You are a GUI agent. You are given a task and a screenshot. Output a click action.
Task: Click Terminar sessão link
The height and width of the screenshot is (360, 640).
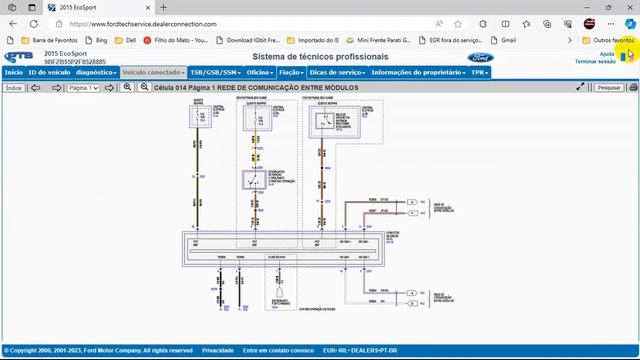[x=595, y=62]
